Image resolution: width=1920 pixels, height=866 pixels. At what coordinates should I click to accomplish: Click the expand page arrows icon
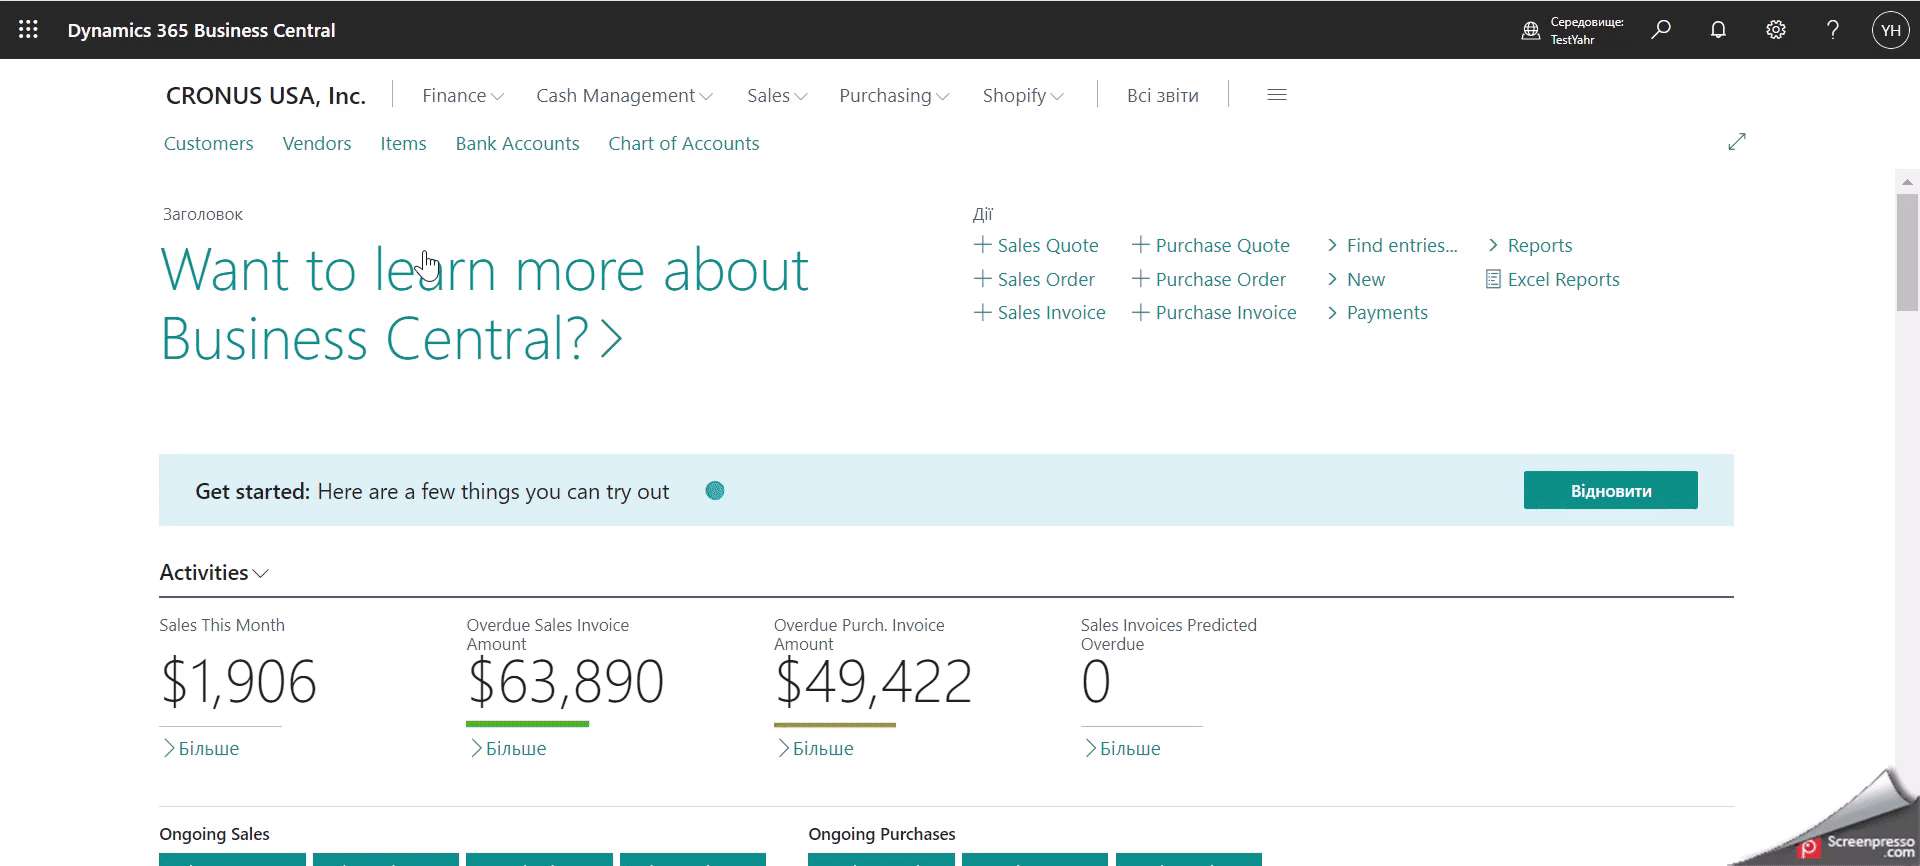click(x=1737, y=142)
